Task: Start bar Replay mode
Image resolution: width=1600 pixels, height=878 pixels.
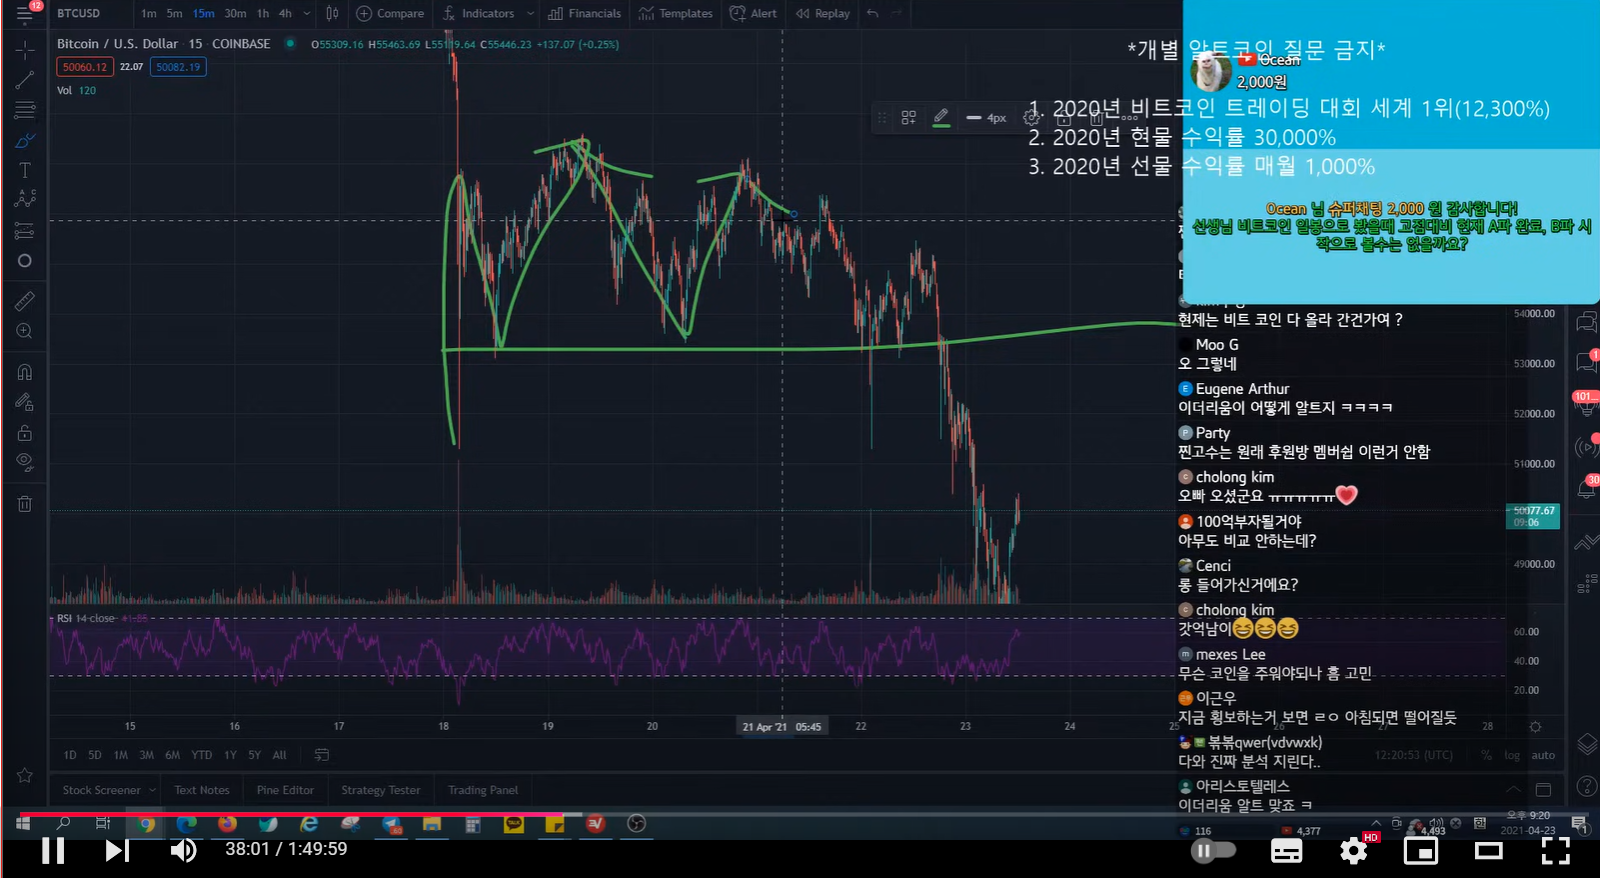Action: tap(822, 13)
